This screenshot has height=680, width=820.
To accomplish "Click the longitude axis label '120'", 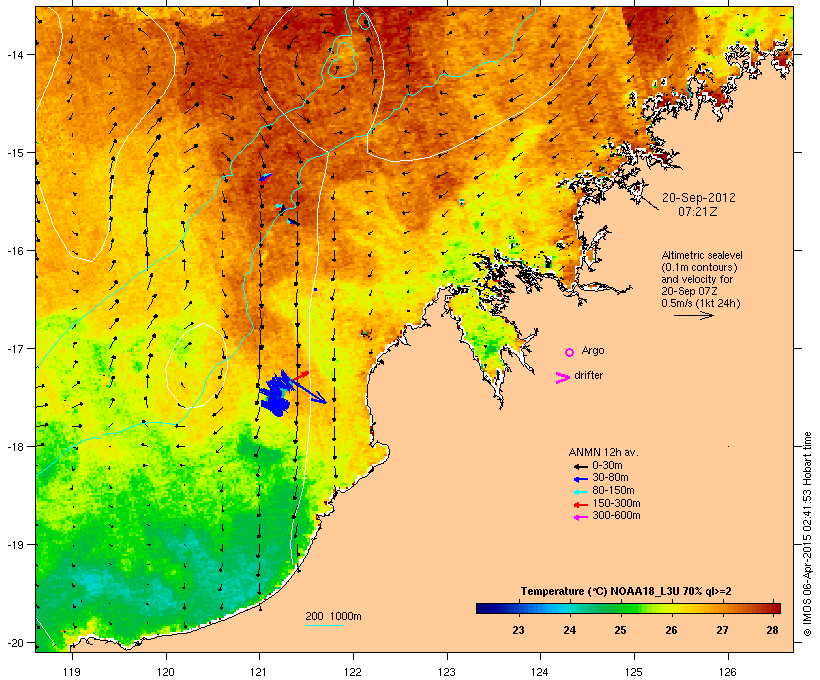I will [166, 671].
